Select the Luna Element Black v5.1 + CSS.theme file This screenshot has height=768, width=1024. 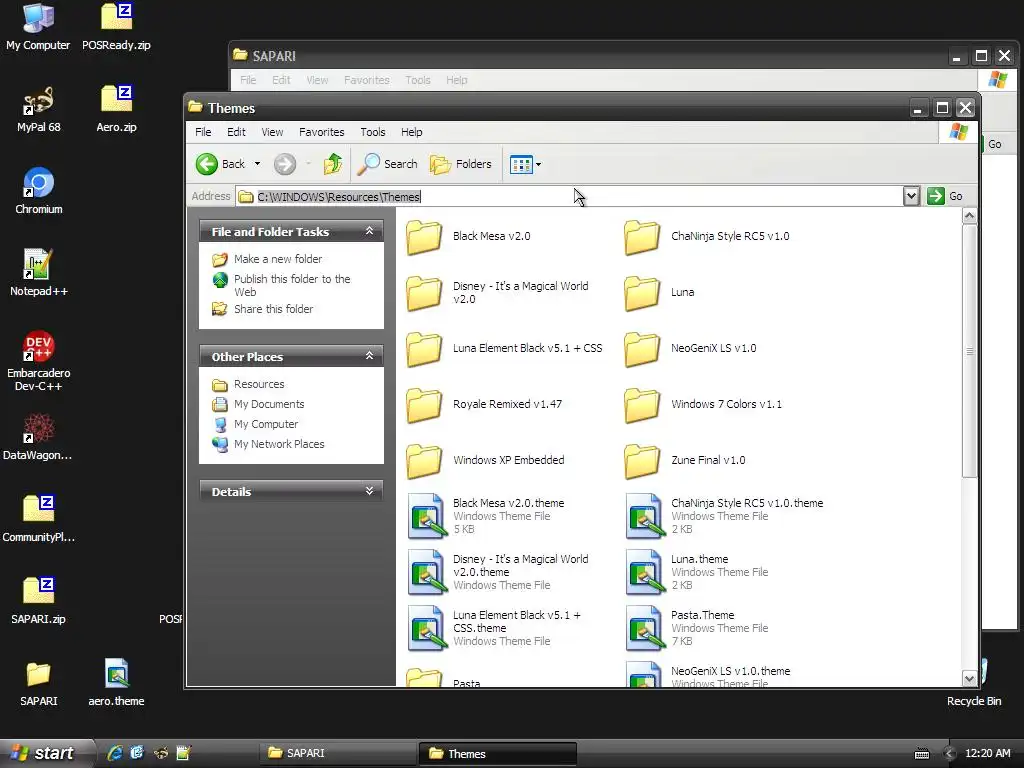coord(494,628)
